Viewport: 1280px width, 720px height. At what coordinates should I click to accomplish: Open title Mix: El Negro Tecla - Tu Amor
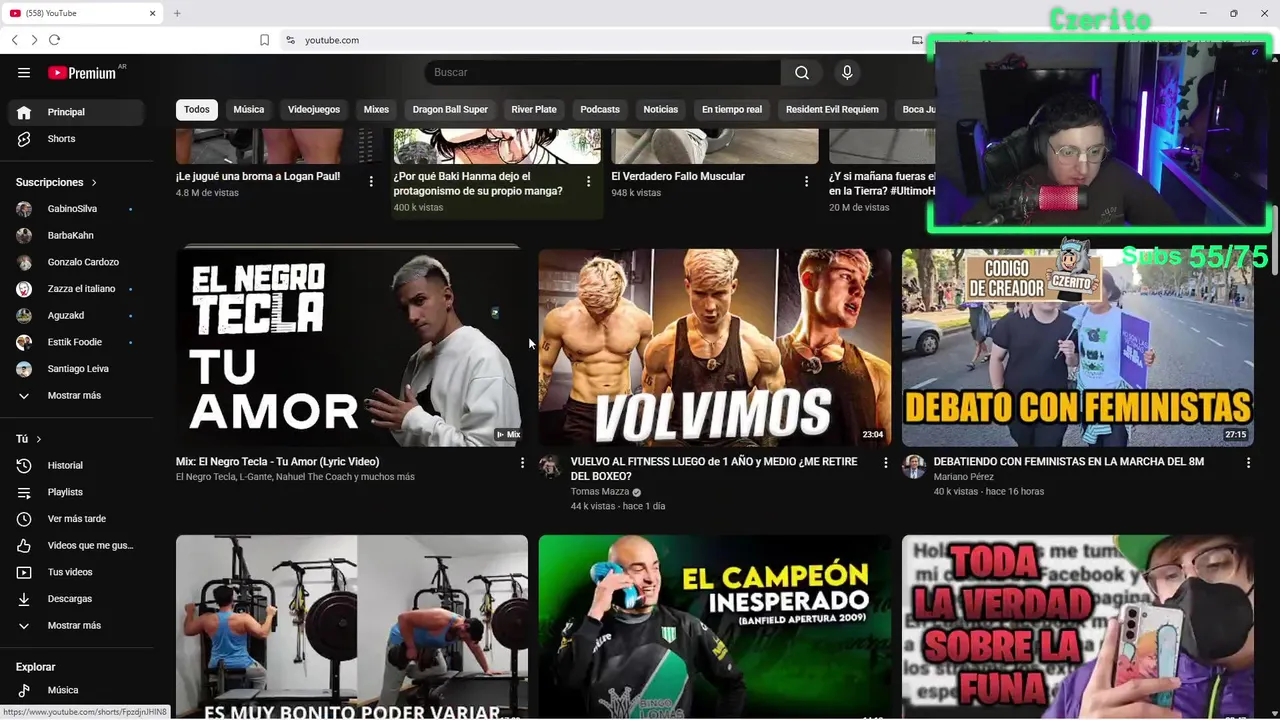click(278, 462)
